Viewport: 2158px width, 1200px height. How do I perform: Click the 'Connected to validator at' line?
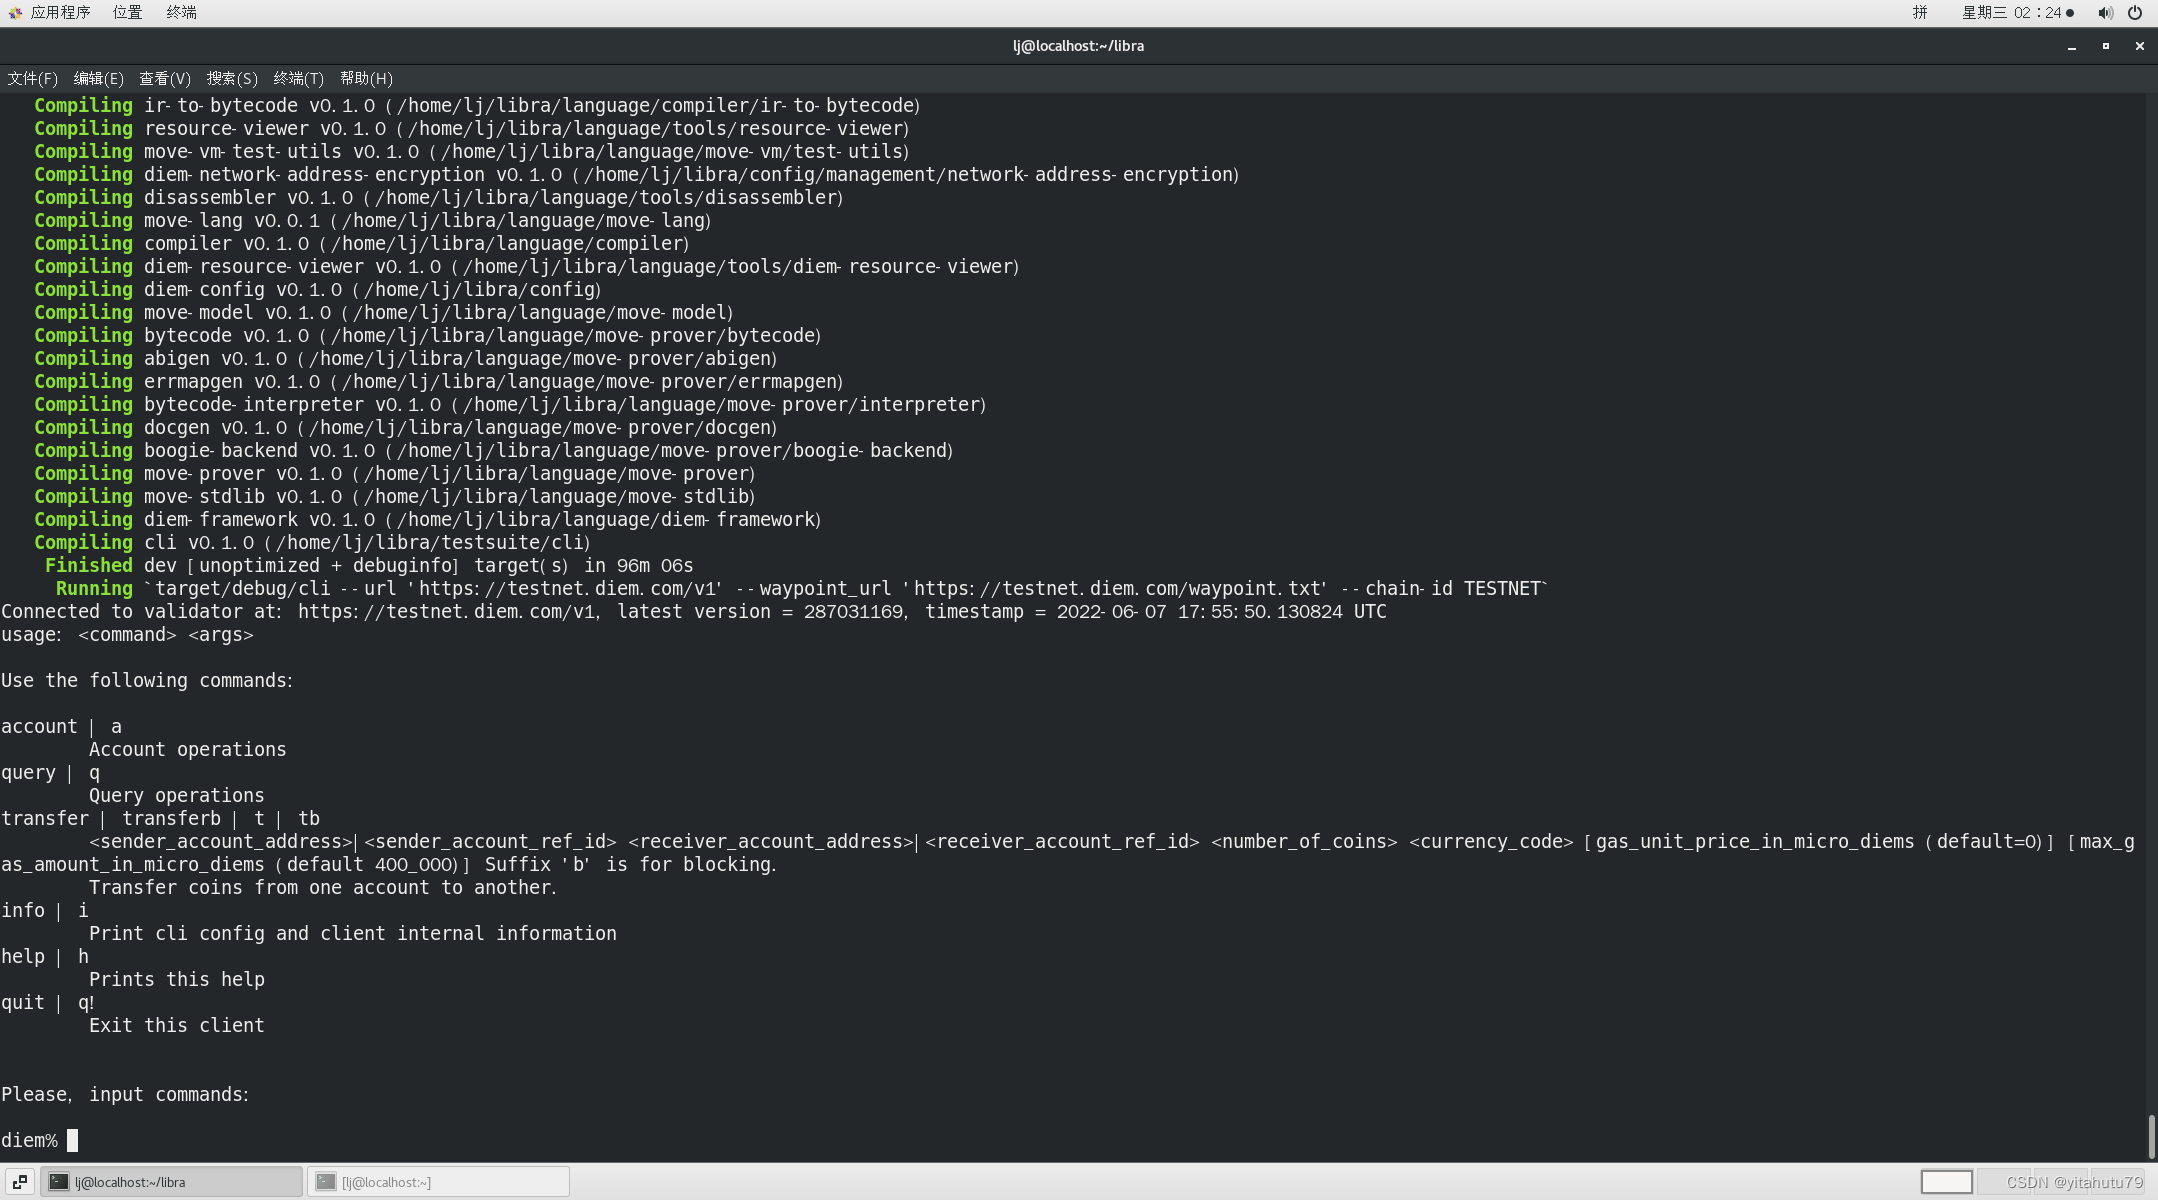694,611
